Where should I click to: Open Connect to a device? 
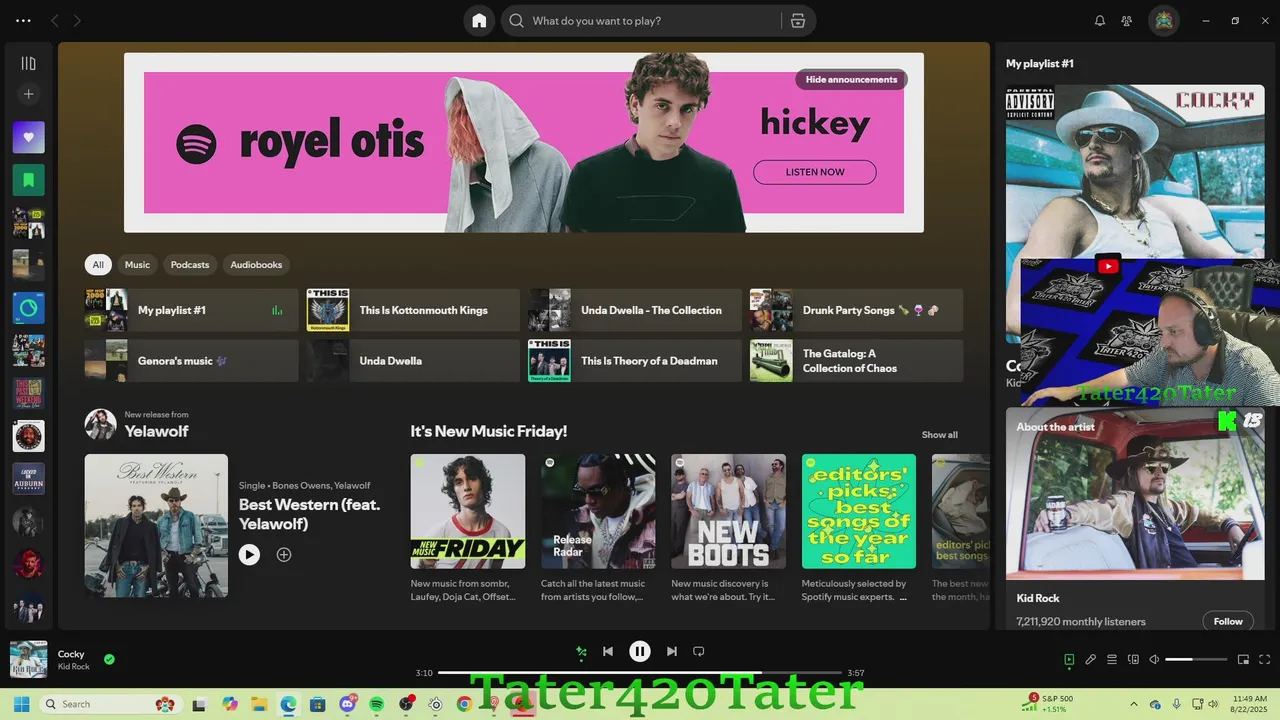1133,660
